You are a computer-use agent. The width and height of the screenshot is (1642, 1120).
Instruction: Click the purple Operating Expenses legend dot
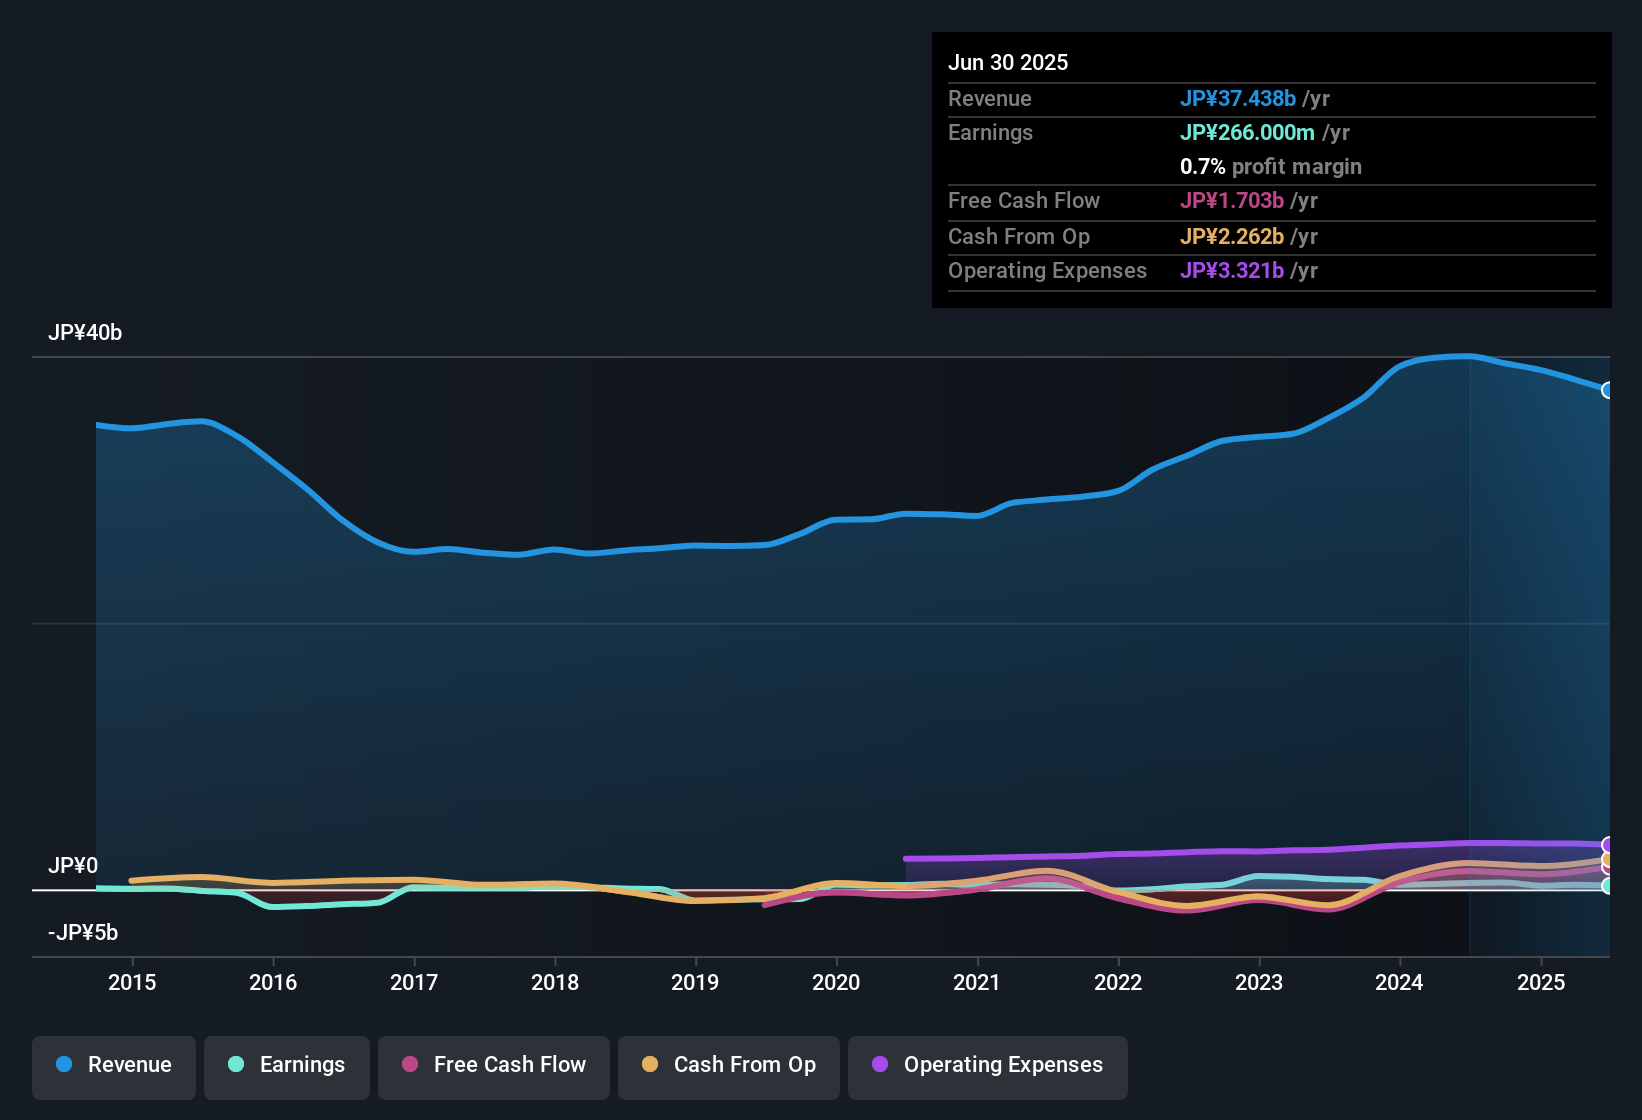[x=880, y=1064]
